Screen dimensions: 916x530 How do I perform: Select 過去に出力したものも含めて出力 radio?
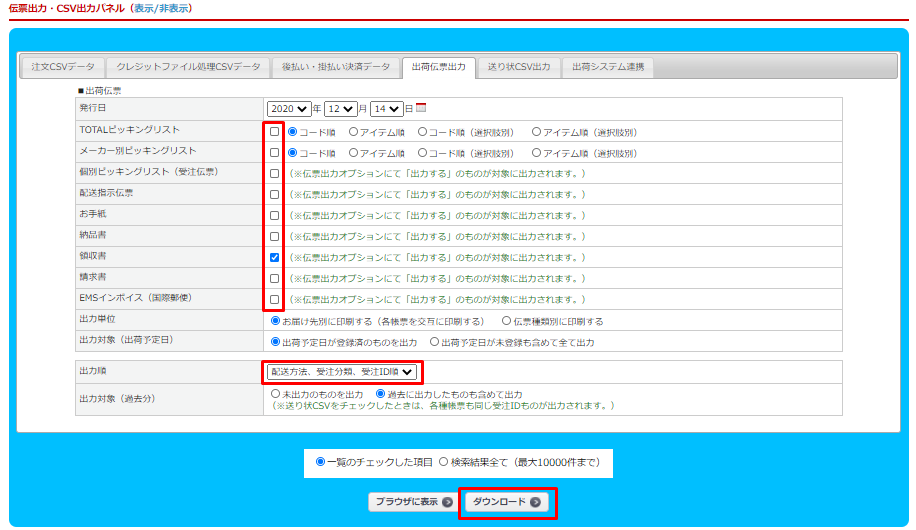point(380,394)
